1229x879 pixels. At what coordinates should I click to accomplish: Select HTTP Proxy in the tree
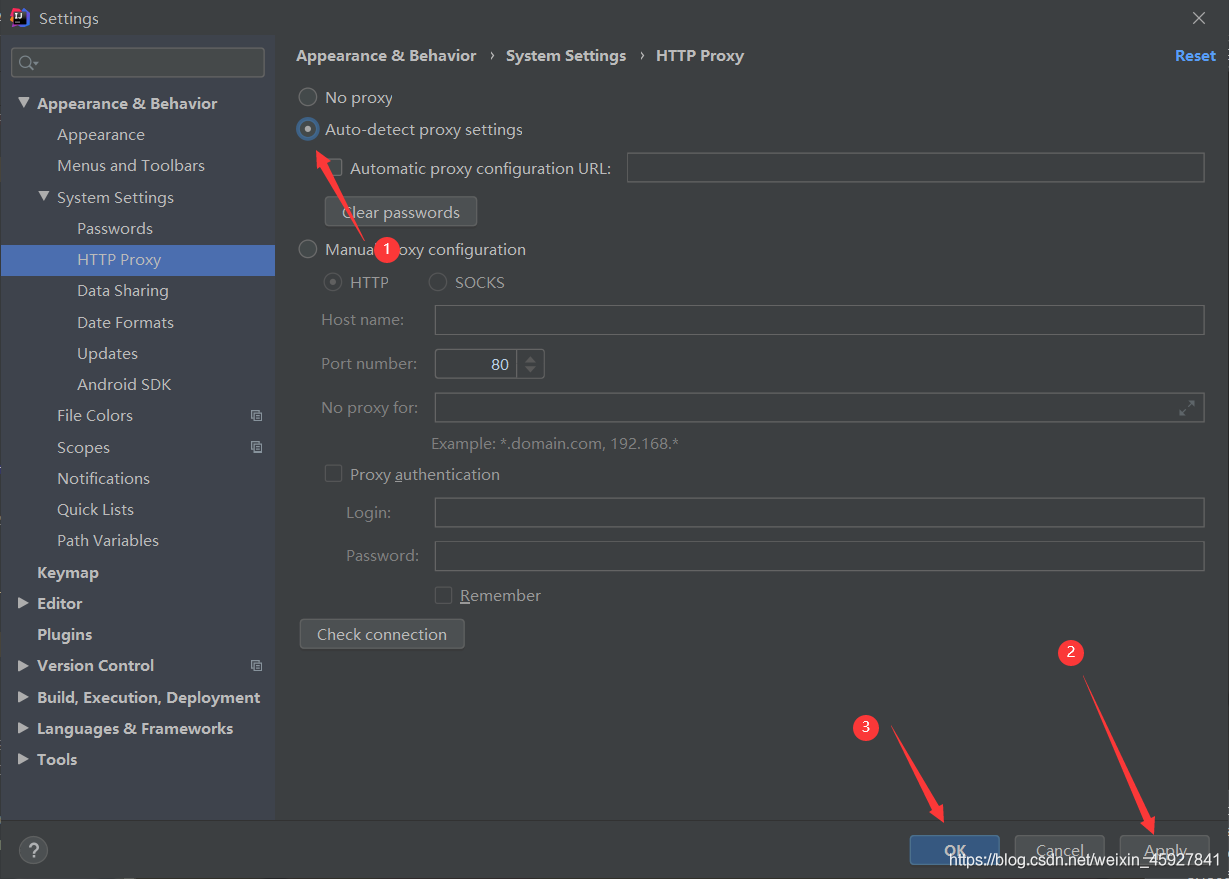coord(138,260)
